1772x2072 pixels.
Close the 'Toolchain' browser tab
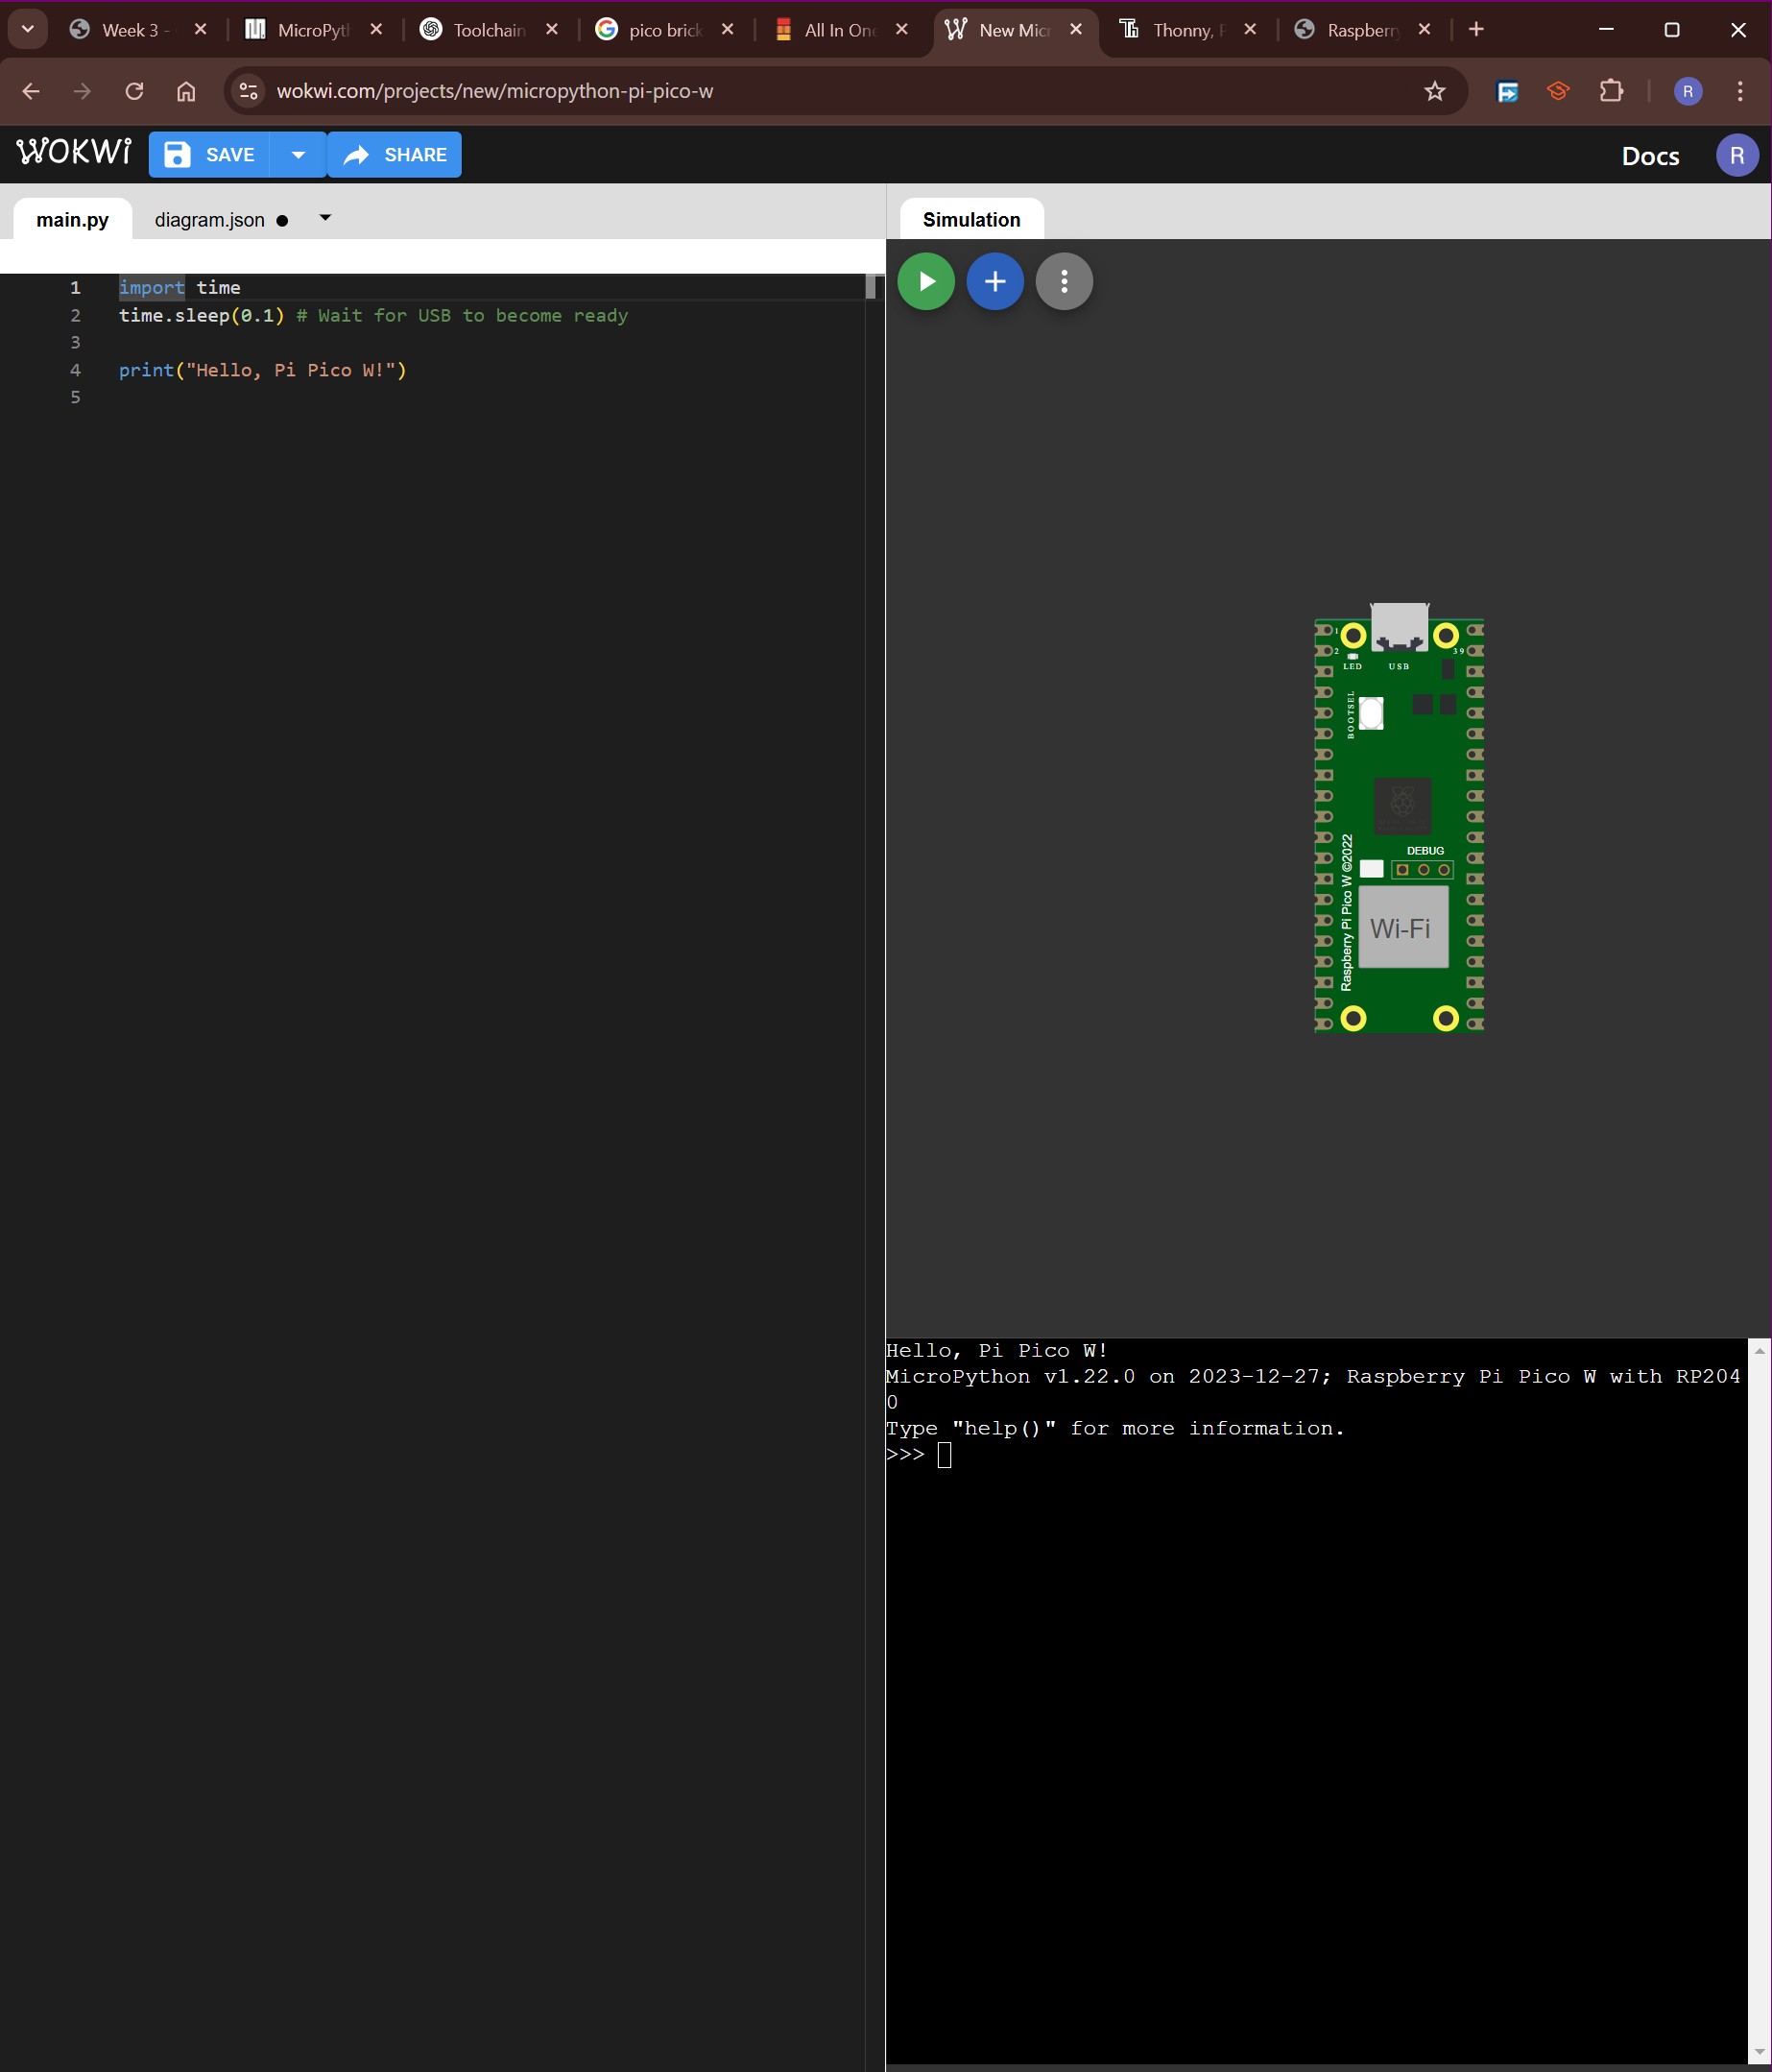click(552, 29)
